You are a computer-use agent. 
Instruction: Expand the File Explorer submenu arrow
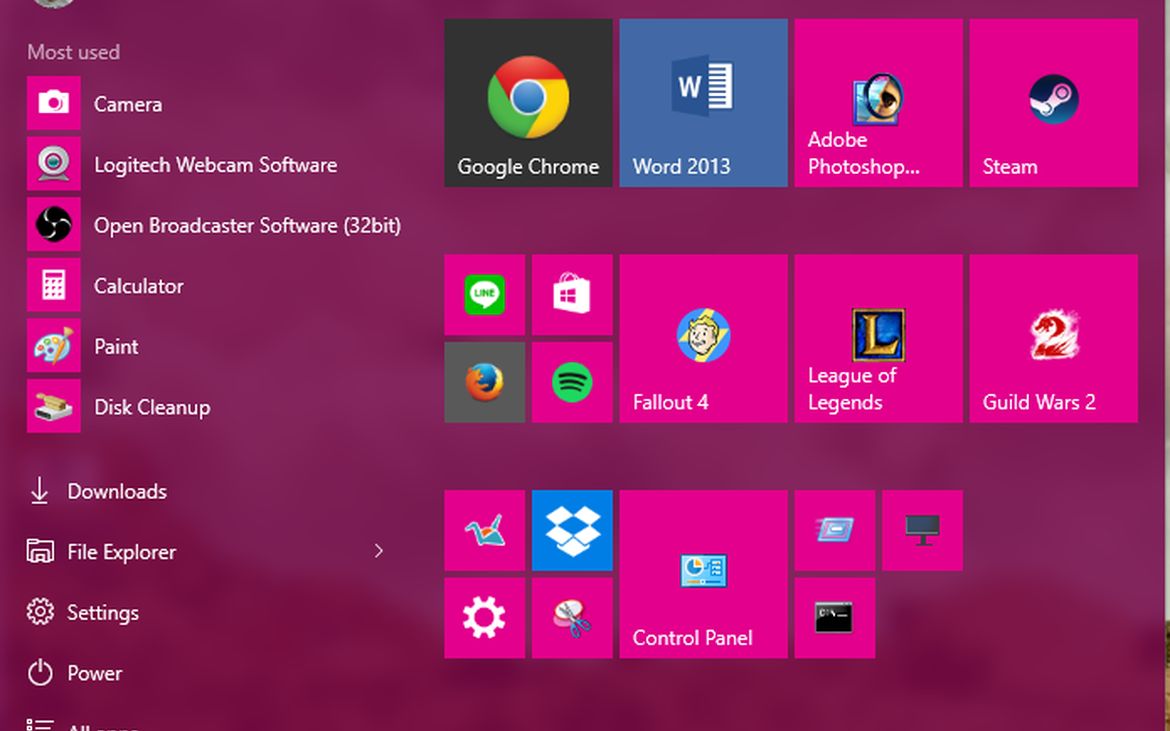click(378, 551)
